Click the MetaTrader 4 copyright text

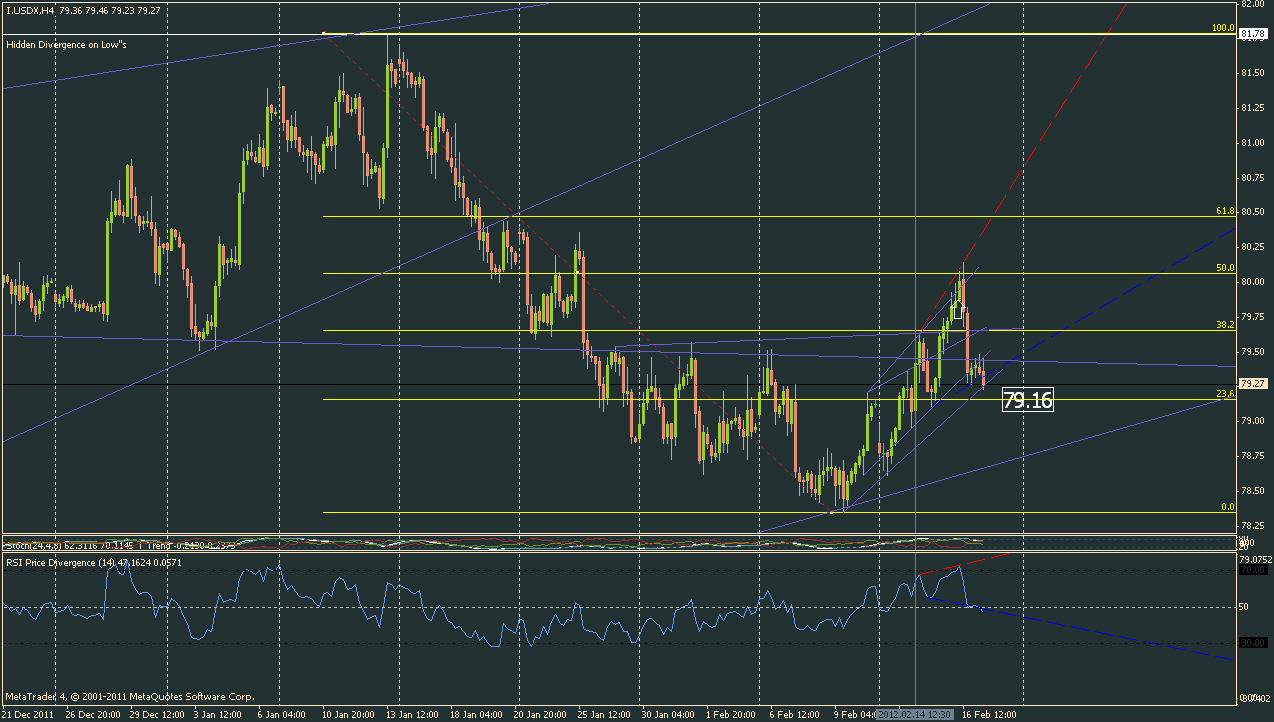tap(129, 696)
